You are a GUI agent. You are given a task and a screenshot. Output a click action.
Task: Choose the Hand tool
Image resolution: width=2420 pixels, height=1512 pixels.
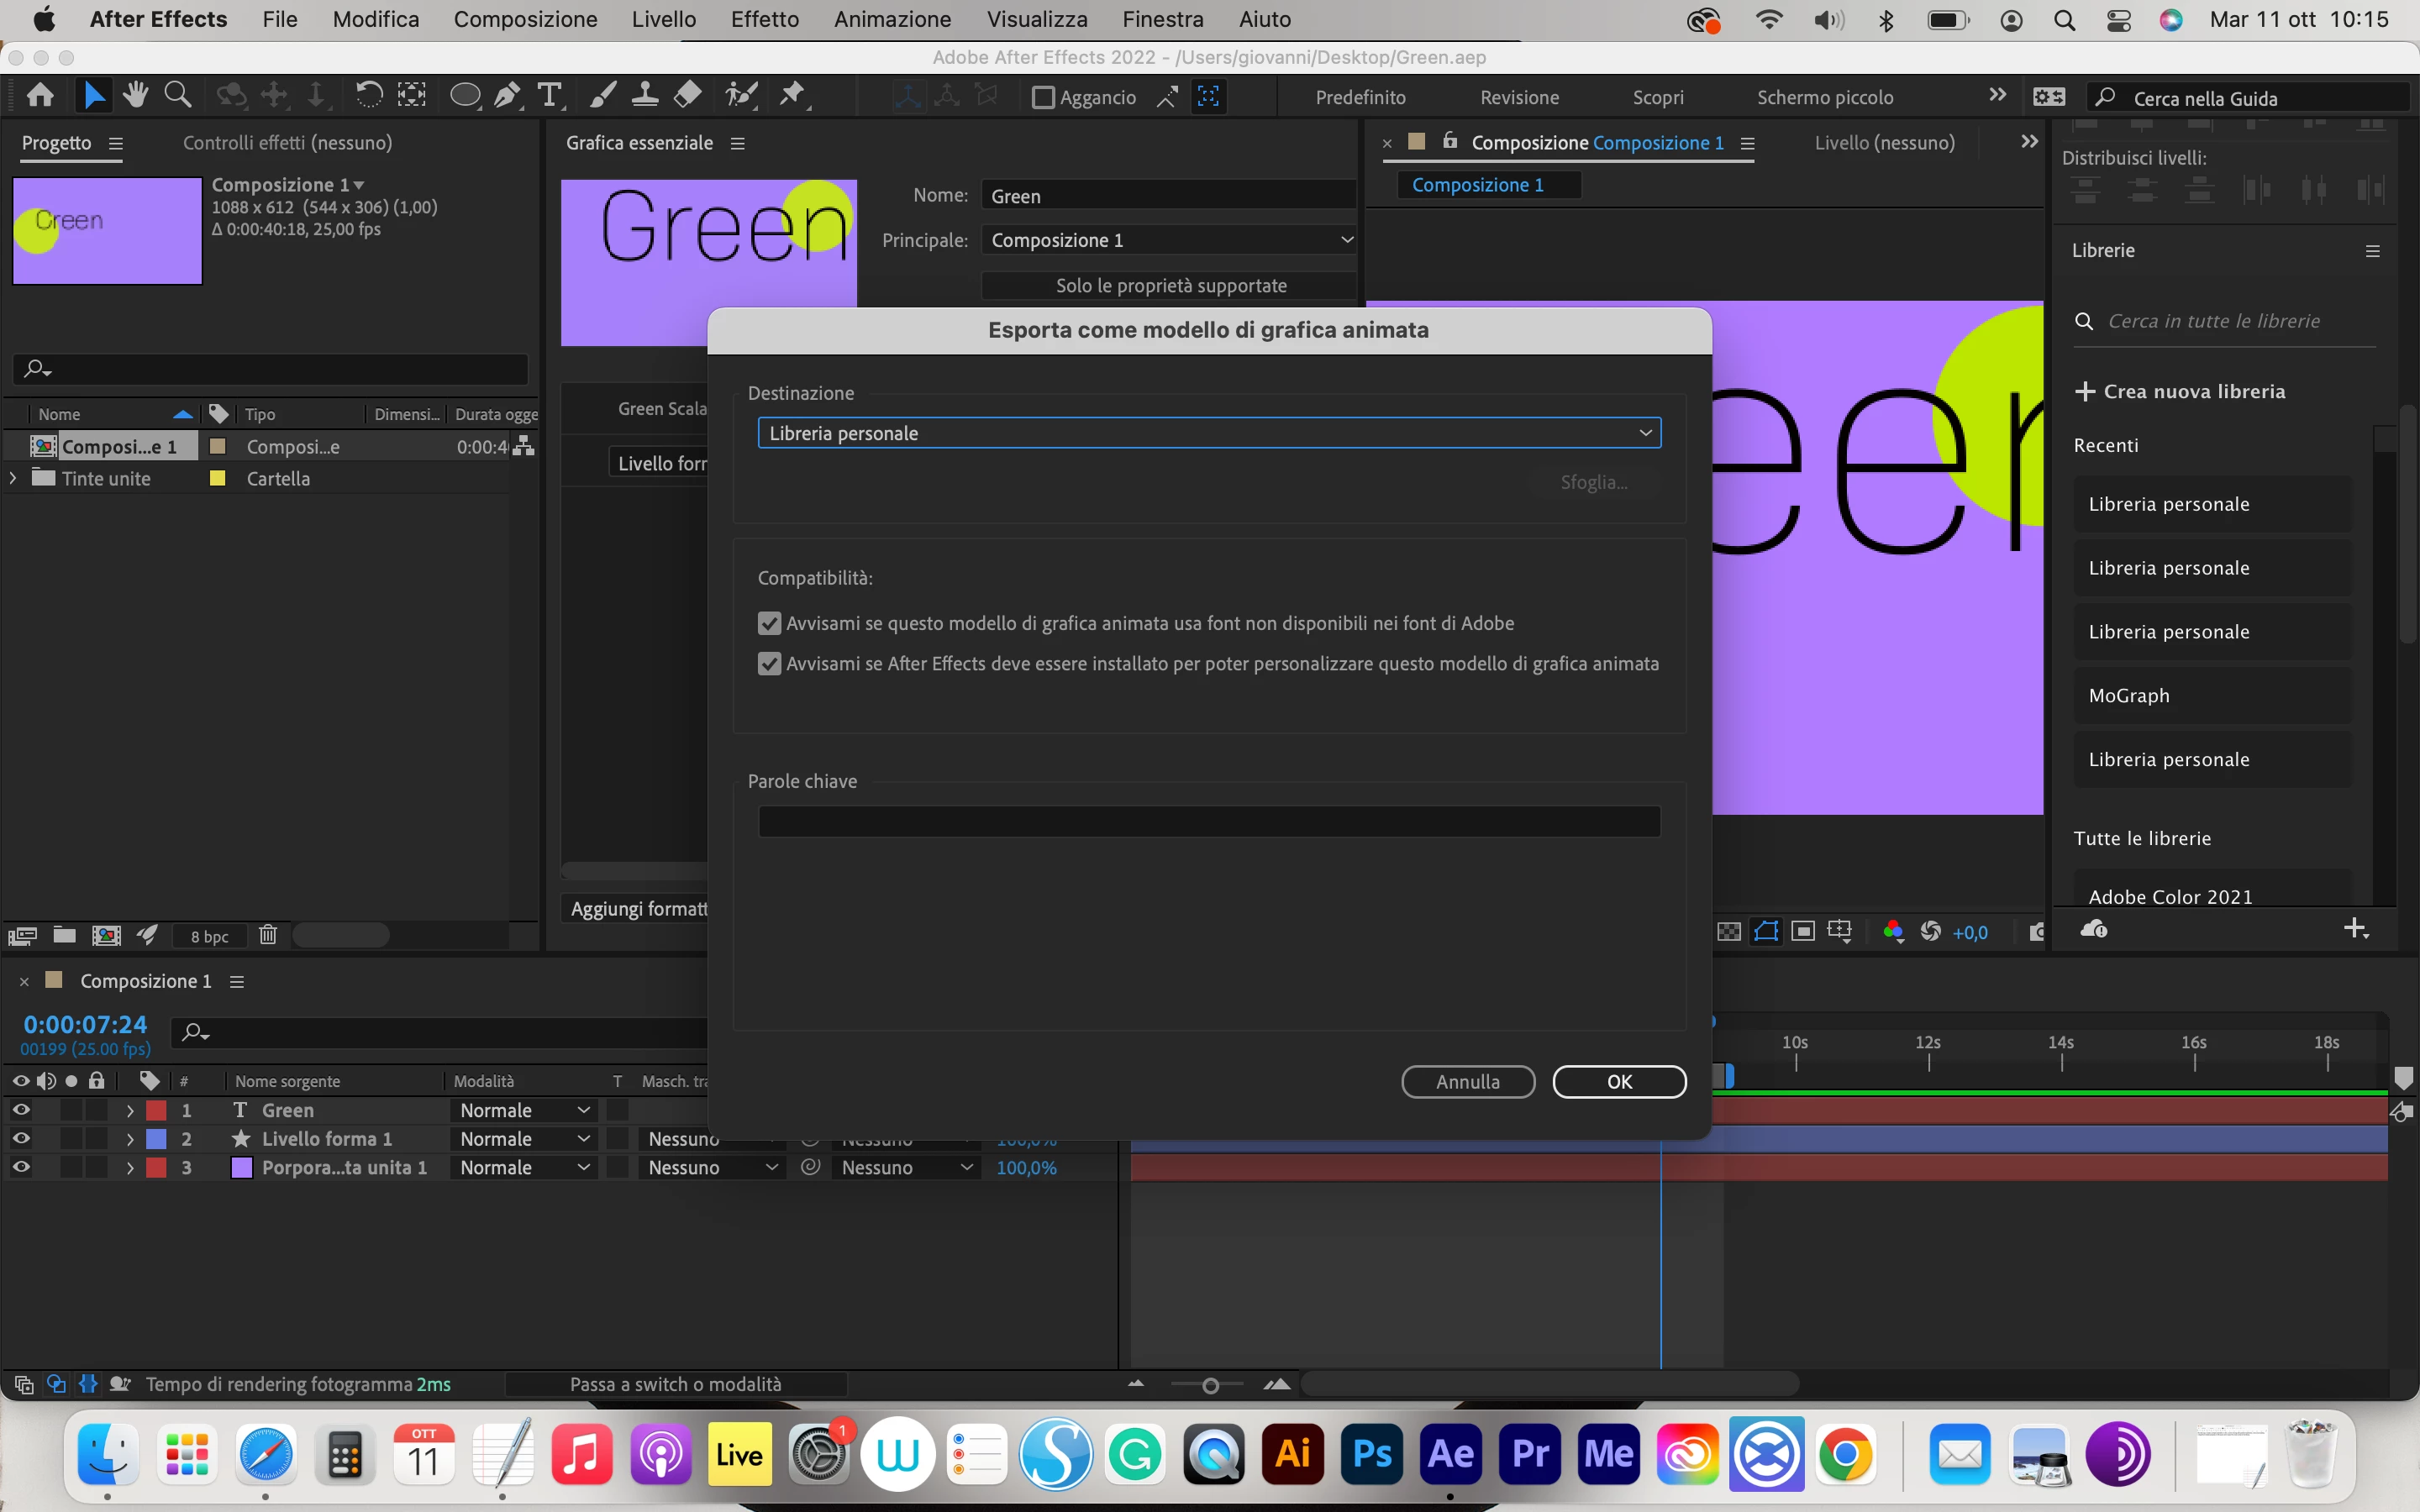[x=135, y=96]
